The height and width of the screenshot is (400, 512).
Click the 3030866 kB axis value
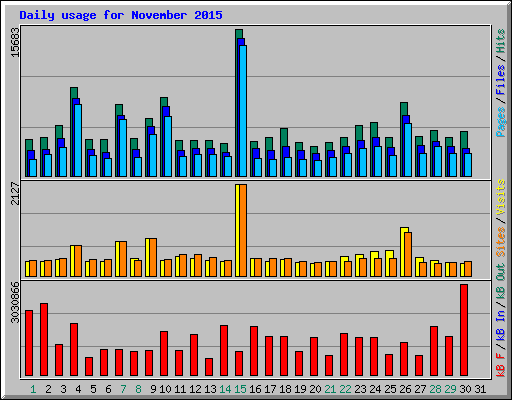tap(15, 302)
